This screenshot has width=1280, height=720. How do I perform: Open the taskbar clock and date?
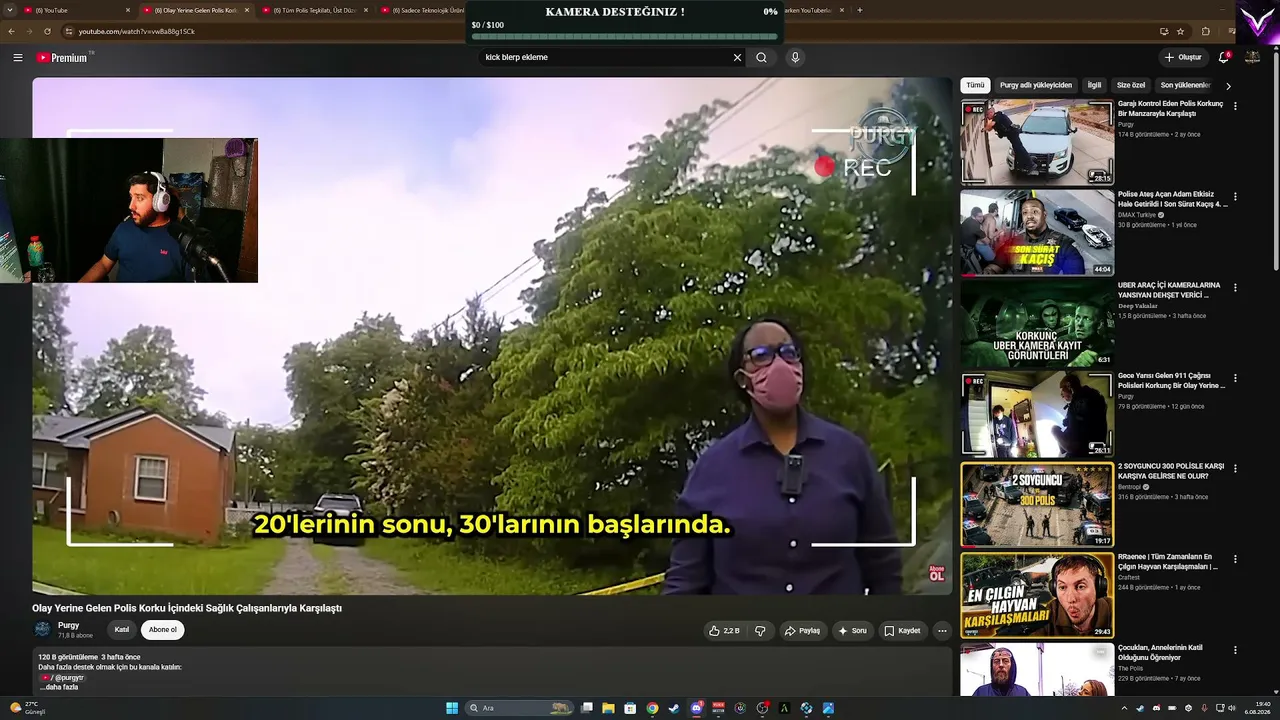(1257, 708)
